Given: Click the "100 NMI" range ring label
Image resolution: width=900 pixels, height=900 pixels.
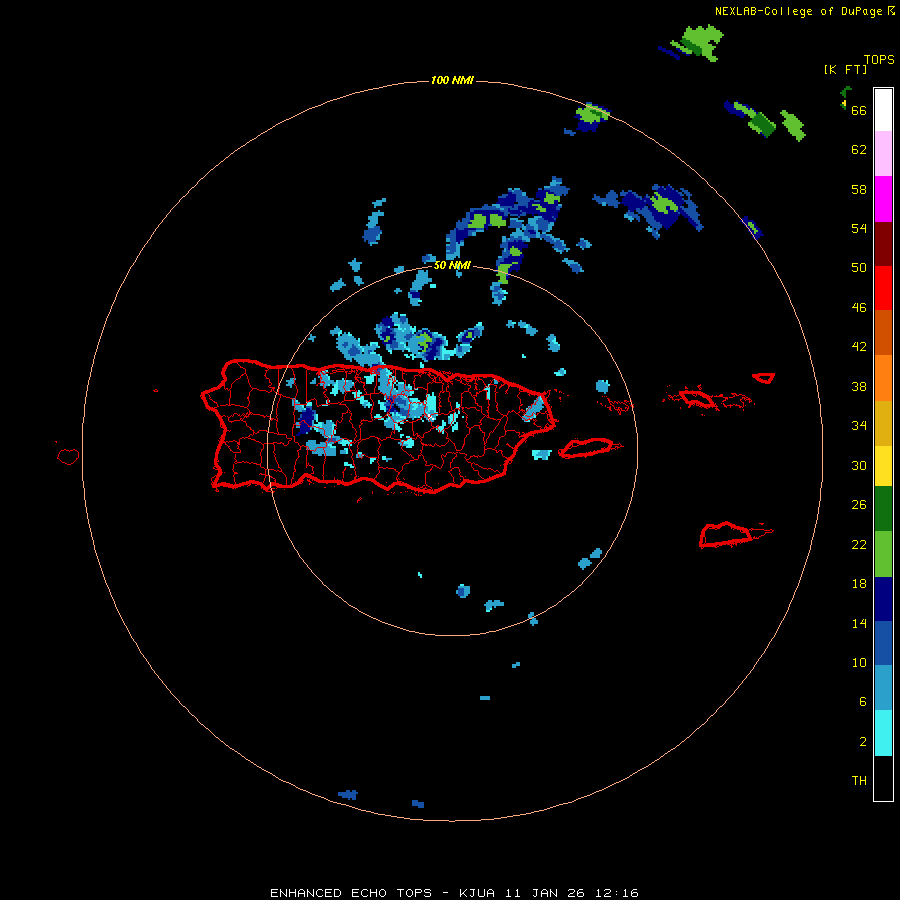Looking at the screenshot, I should click(x=452, y=80).
